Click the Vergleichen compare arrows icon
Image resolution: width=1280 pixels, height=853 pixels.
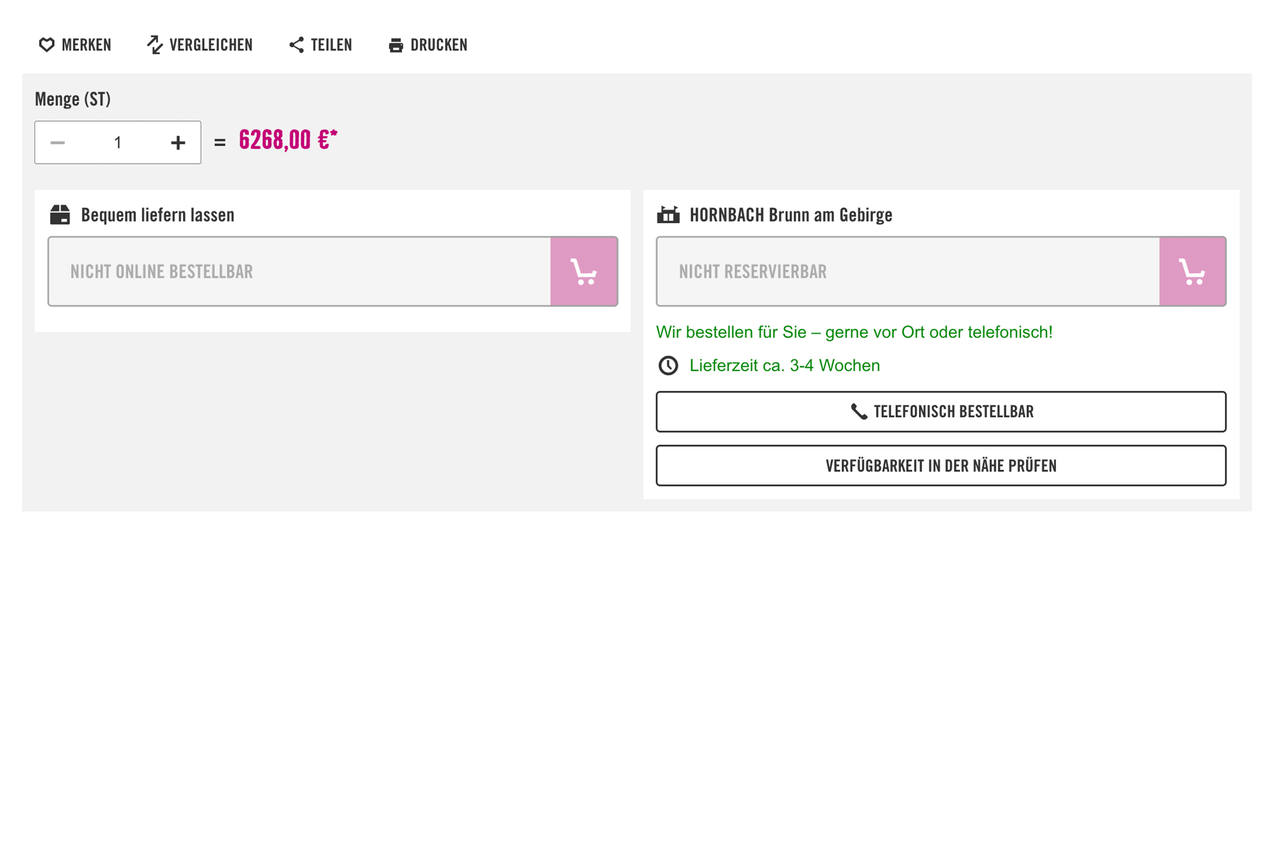(155, 45)
